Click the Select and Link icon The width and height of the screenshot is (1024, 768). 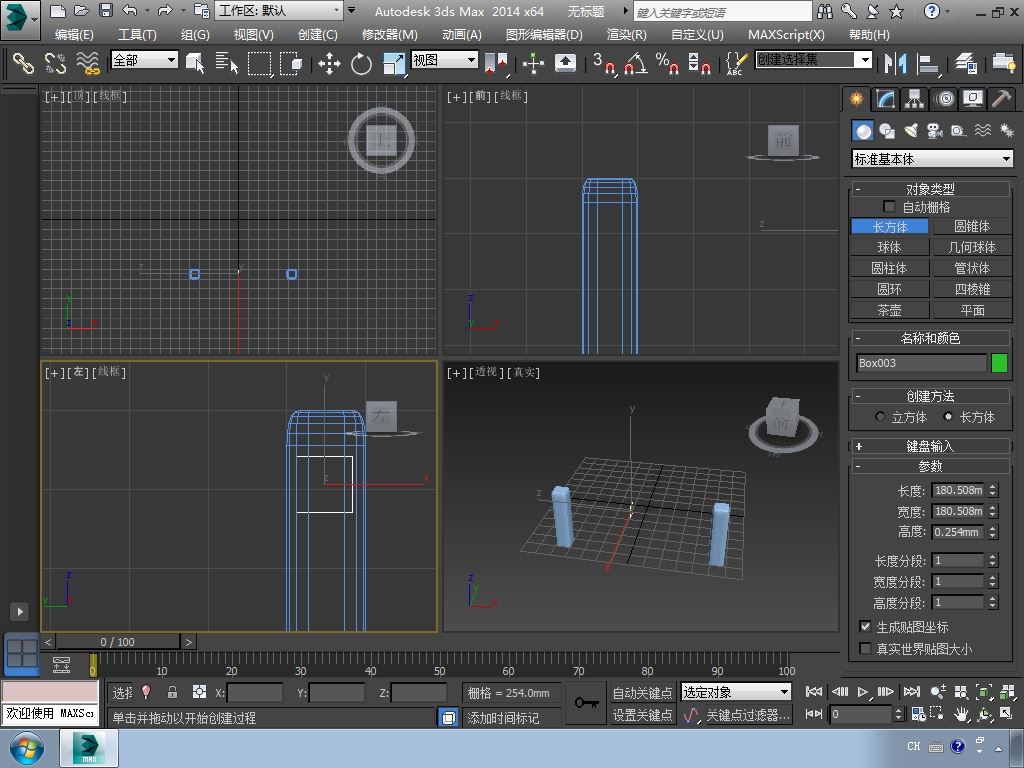point(23,64)
